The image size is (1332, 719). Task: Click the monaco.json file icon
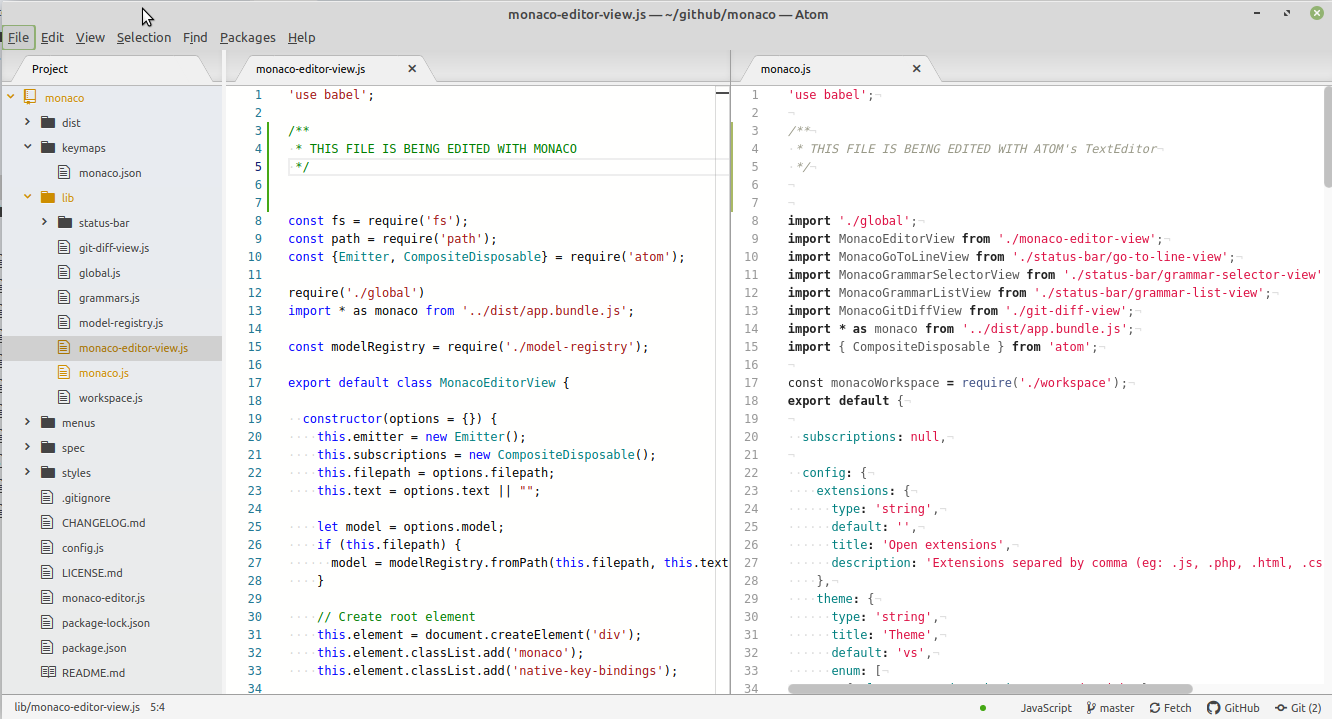click(x=65, y=172)
